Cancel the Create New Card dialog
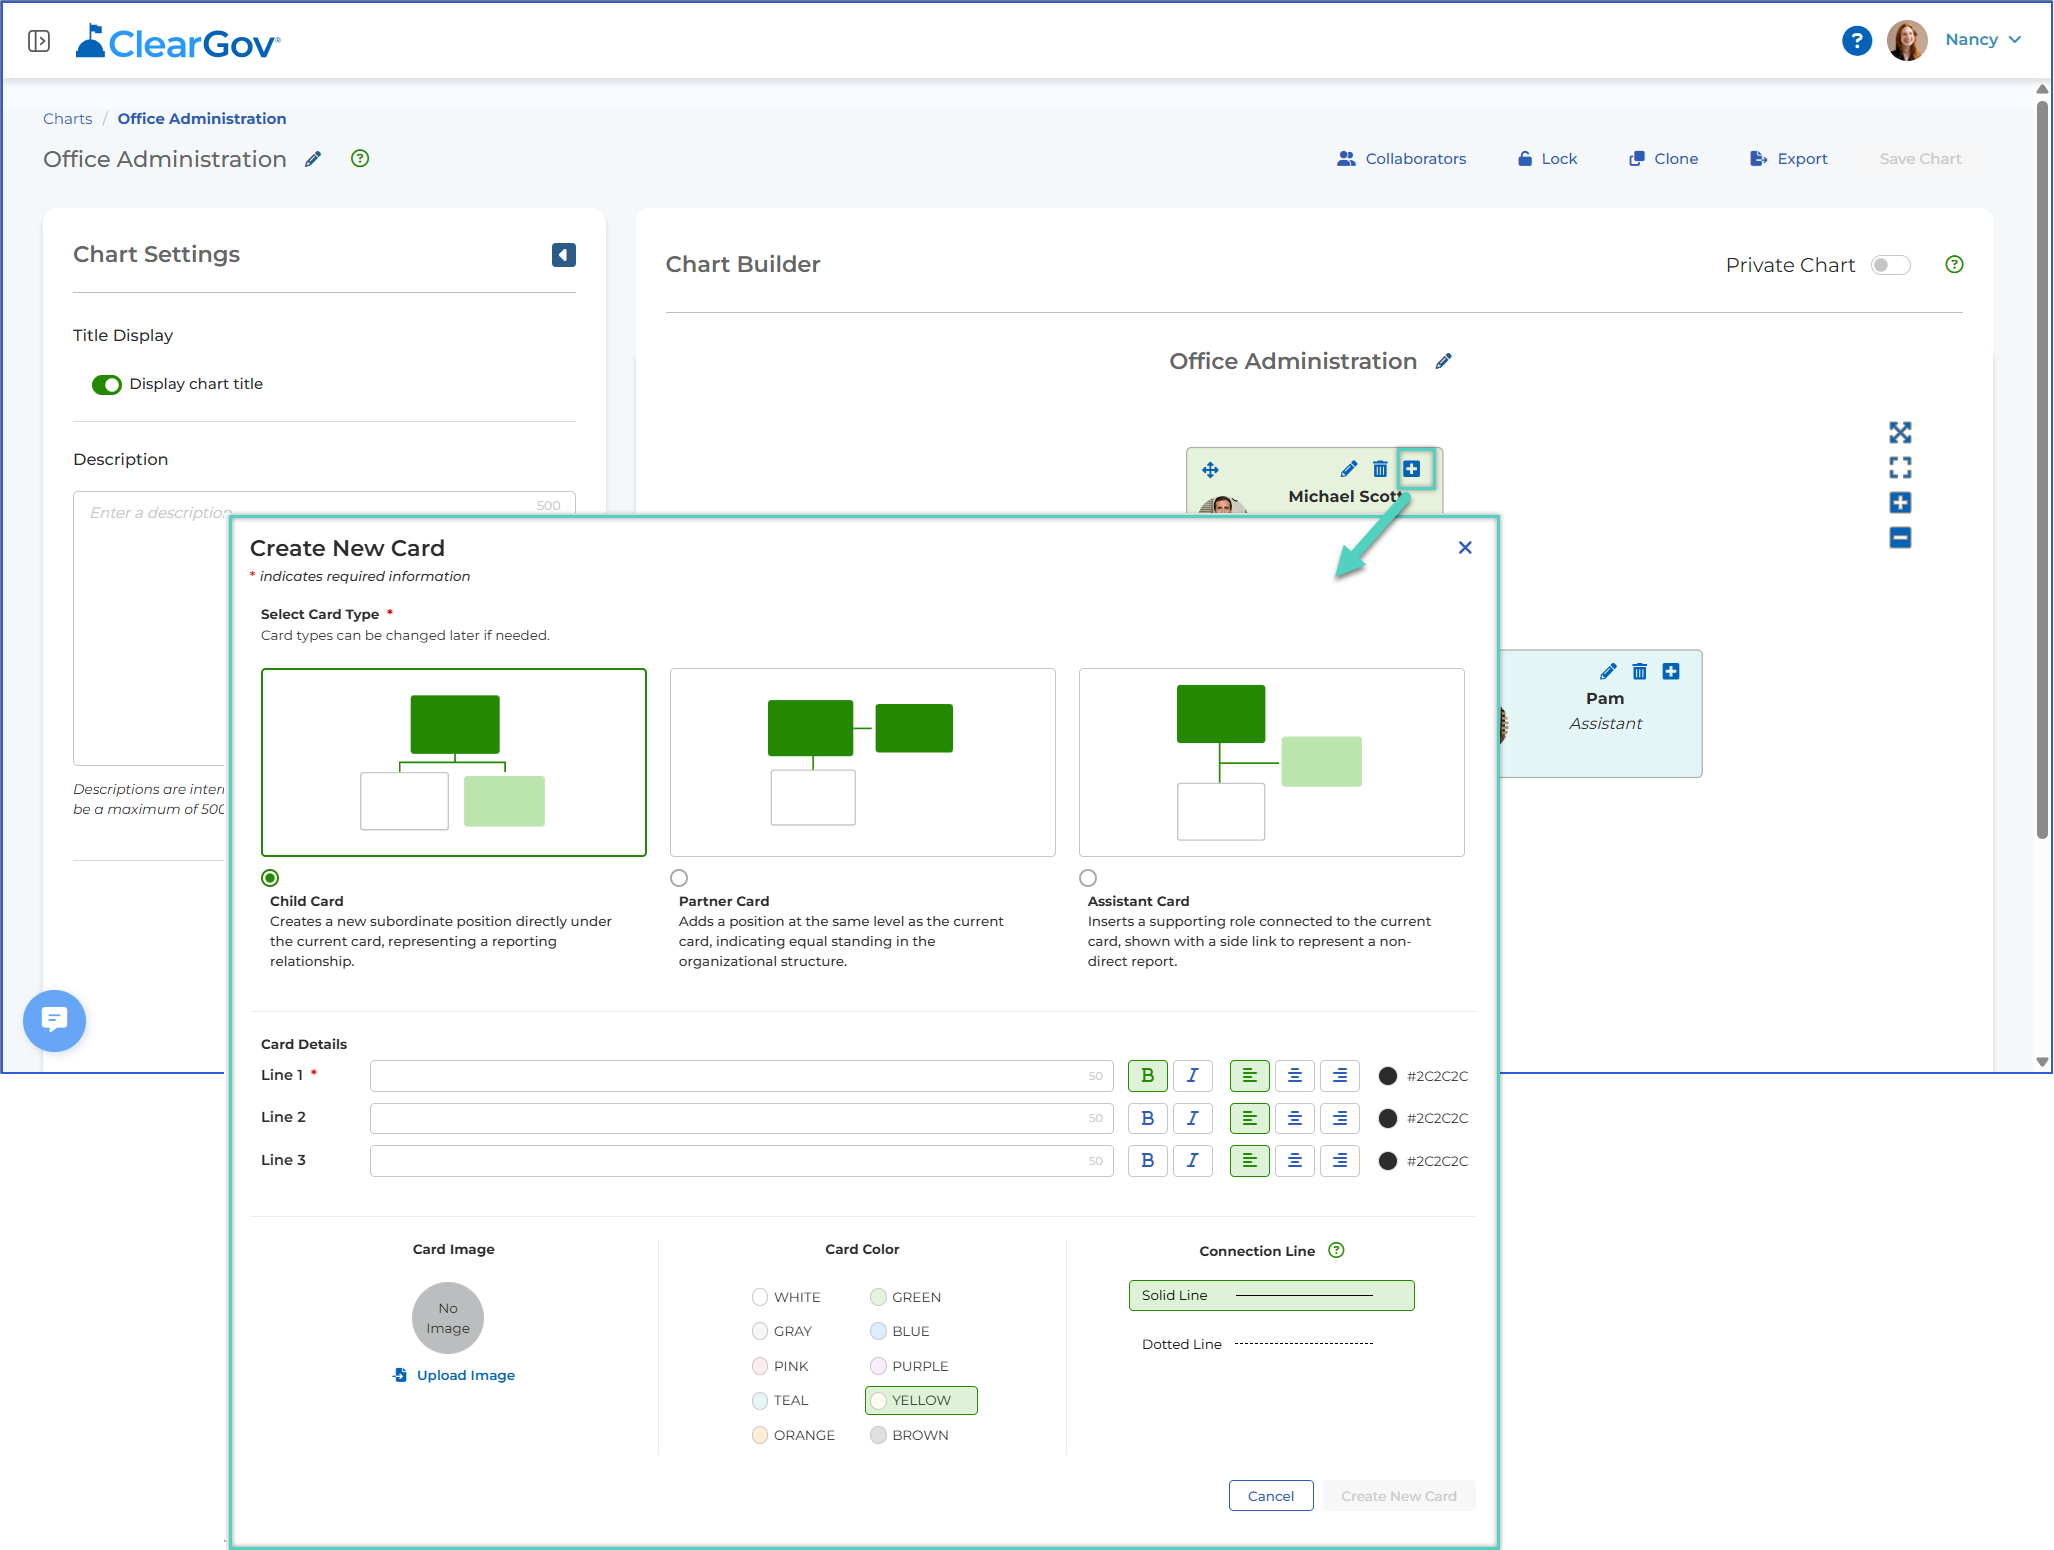Image resolution: width=2054 pixels, height=1550 pixels. (1270, 1496)
